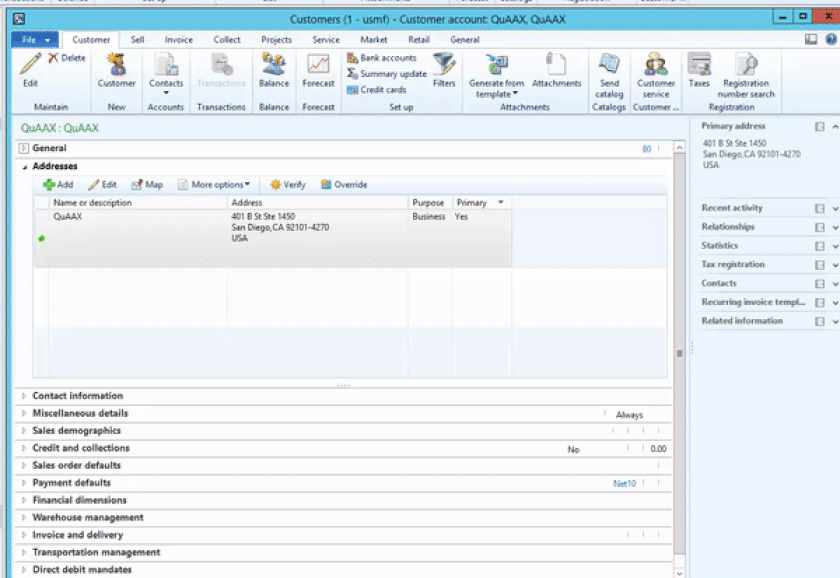
Task: Show address on Map
Action: (x=147, y=185)
